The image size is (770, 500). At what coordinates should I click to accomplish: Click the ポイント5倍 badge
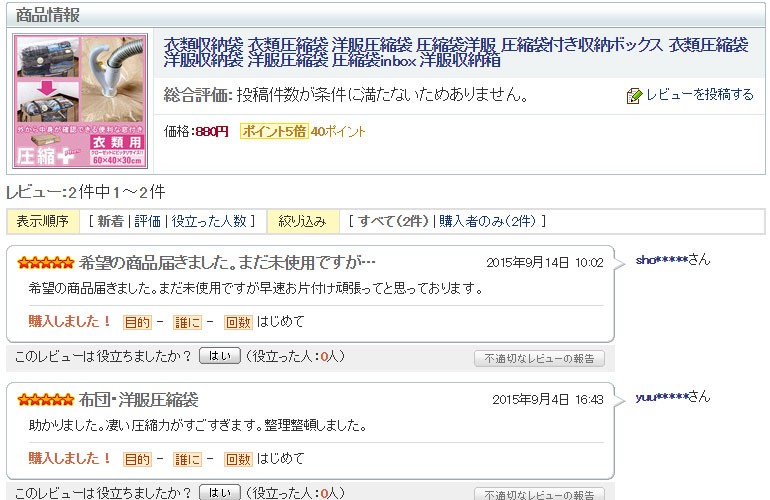273,131
